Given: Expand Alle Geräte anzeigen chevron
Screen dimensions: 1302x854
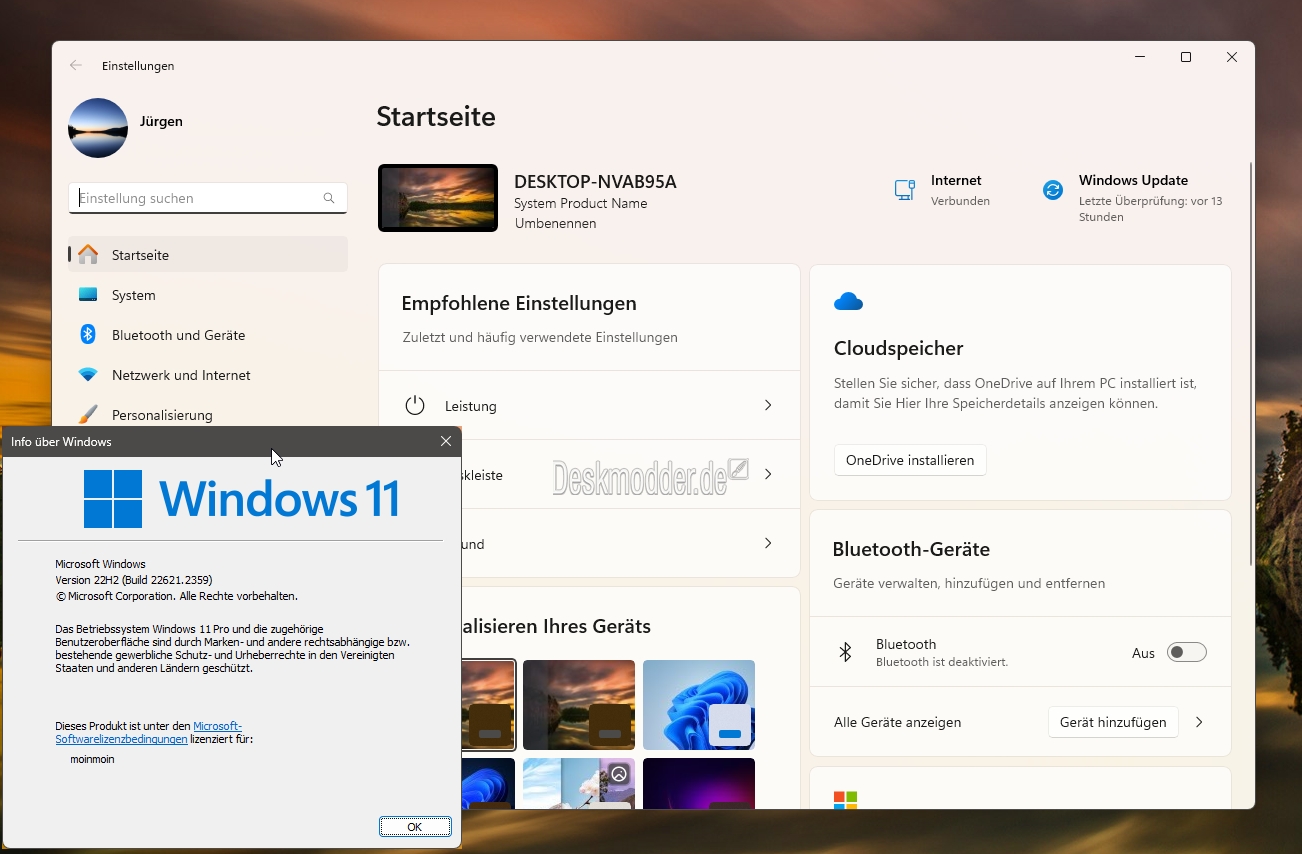Looking at the screenshot, I should tap(1199, 721).
